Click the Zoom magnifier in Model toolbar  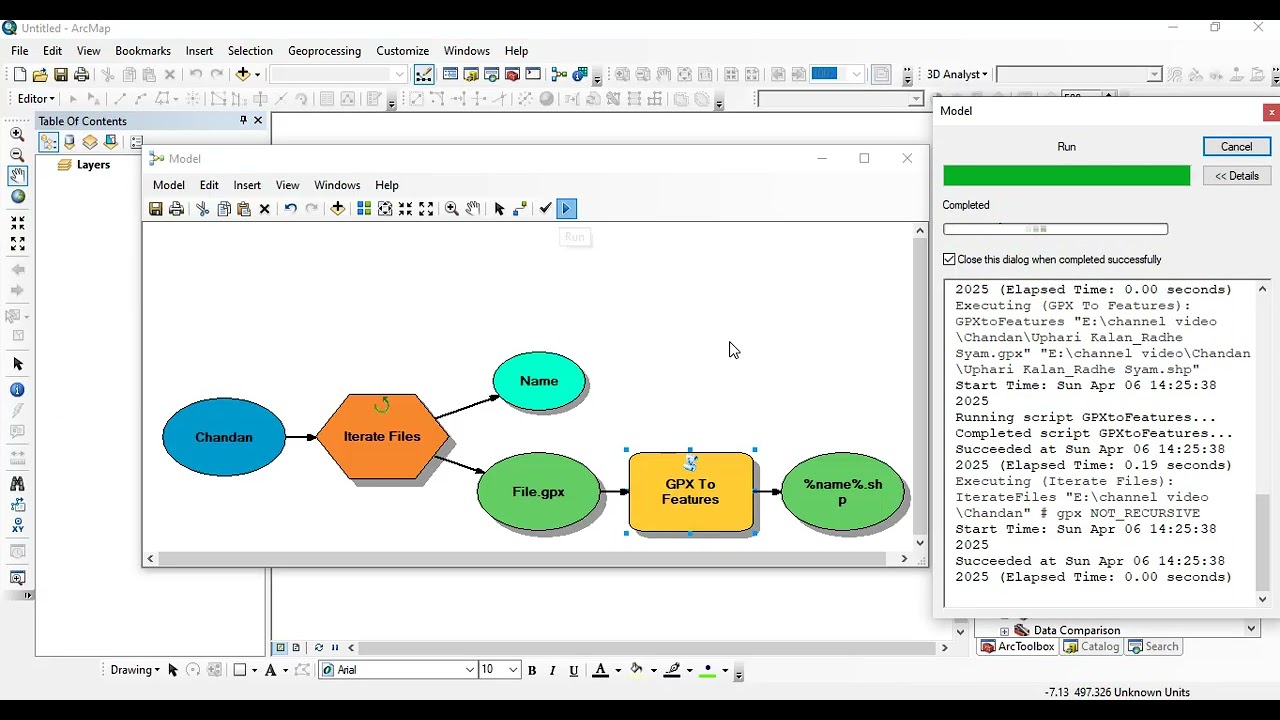[x=452, y=208]
